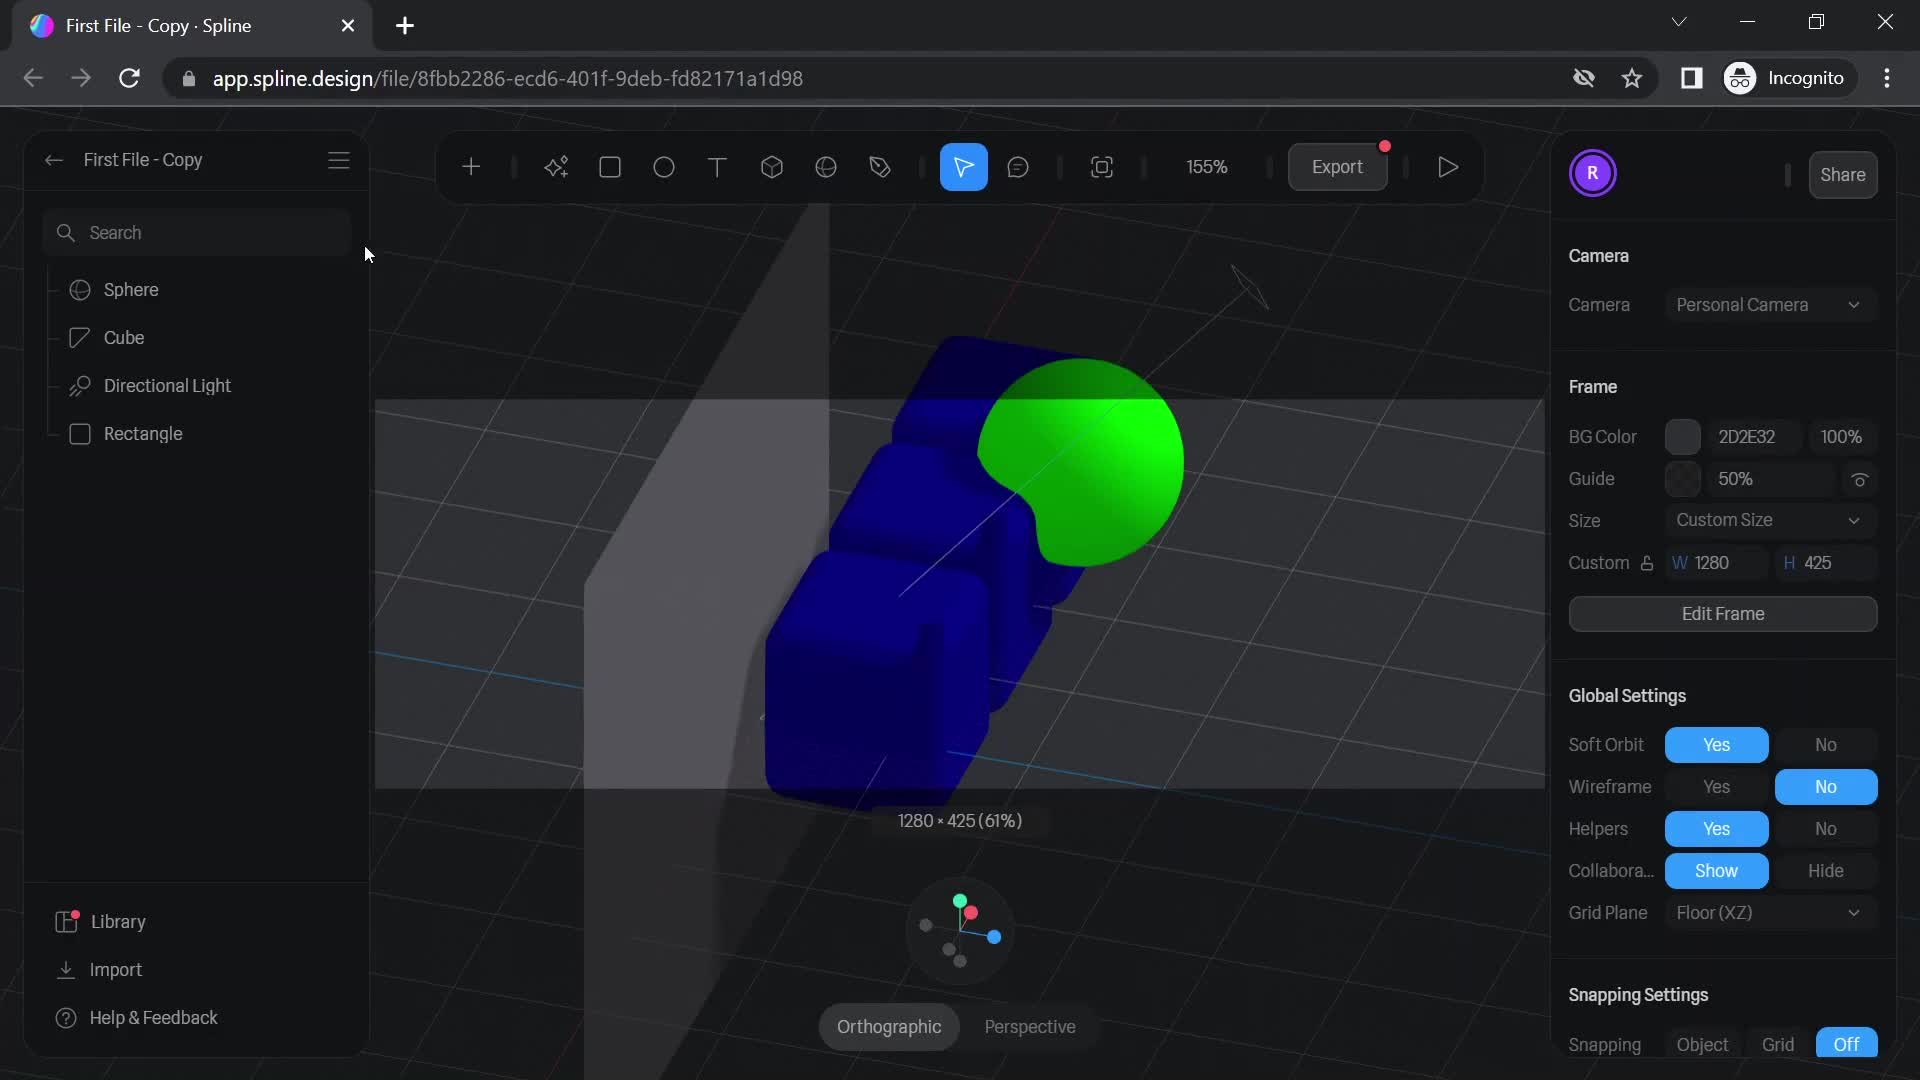Select the Sphere layer item
Screen dimensions: 1920x1080
pyautogui.click(x=132, y=289)
